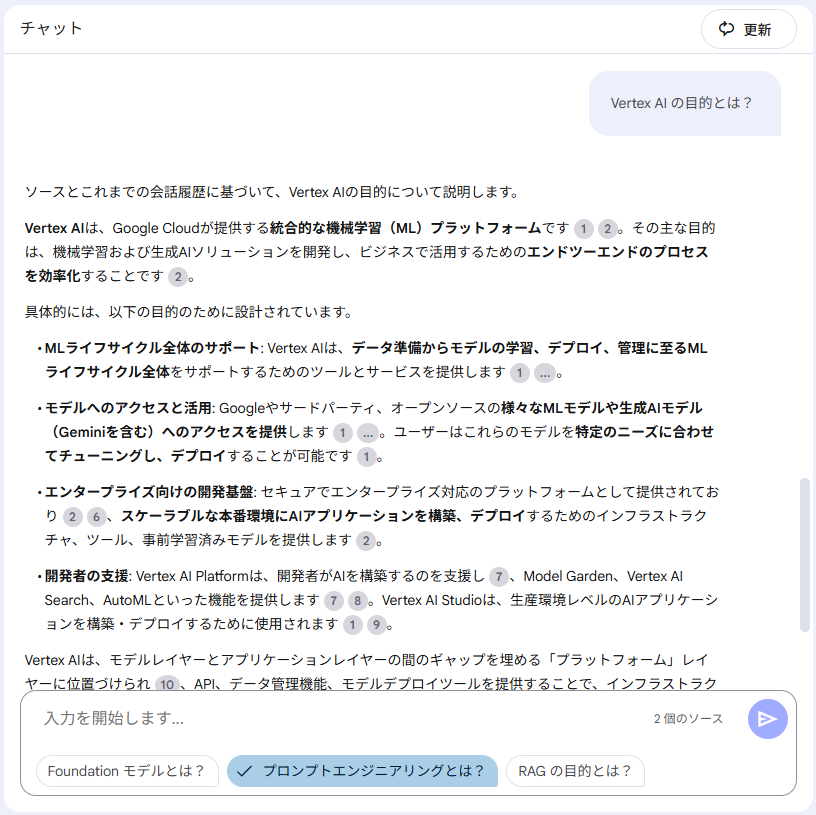The height and width of the screenshot is (815, 816).
Task: Open citation 2 after 効率化することです
Action: (178, 277)
